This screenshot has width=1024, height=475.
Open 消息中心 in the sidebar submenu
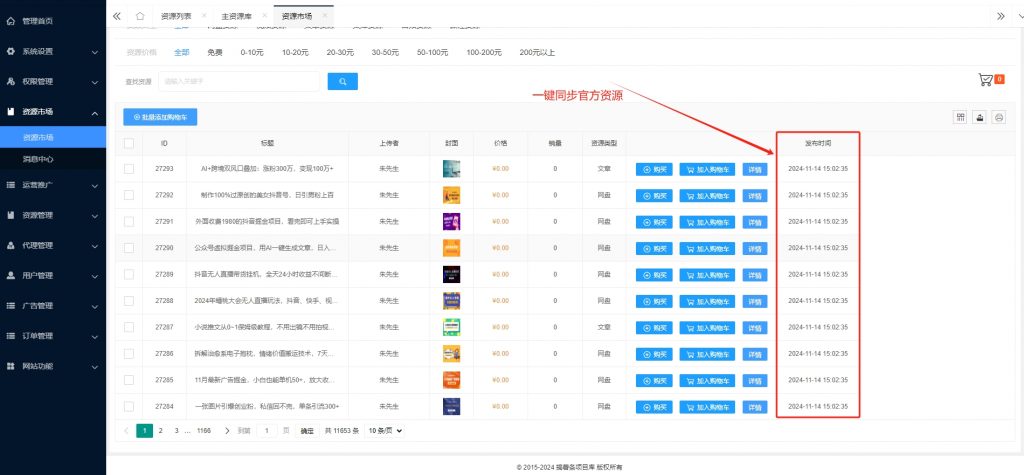(38, 159)
